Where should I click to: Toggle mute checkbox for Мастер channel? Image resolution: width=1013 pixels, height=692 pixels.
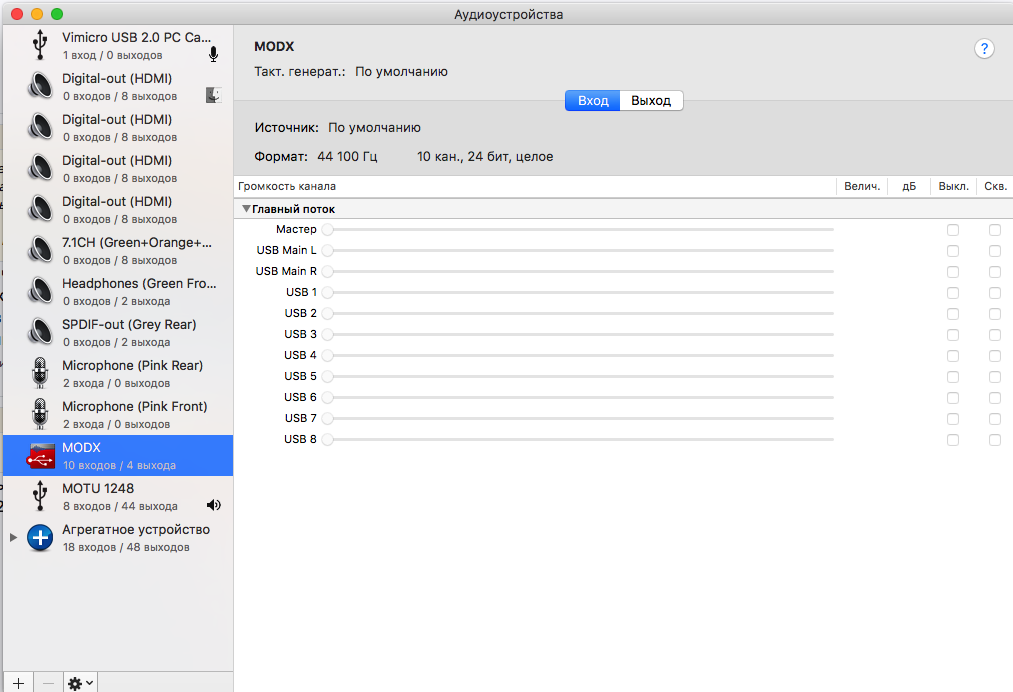953,230
